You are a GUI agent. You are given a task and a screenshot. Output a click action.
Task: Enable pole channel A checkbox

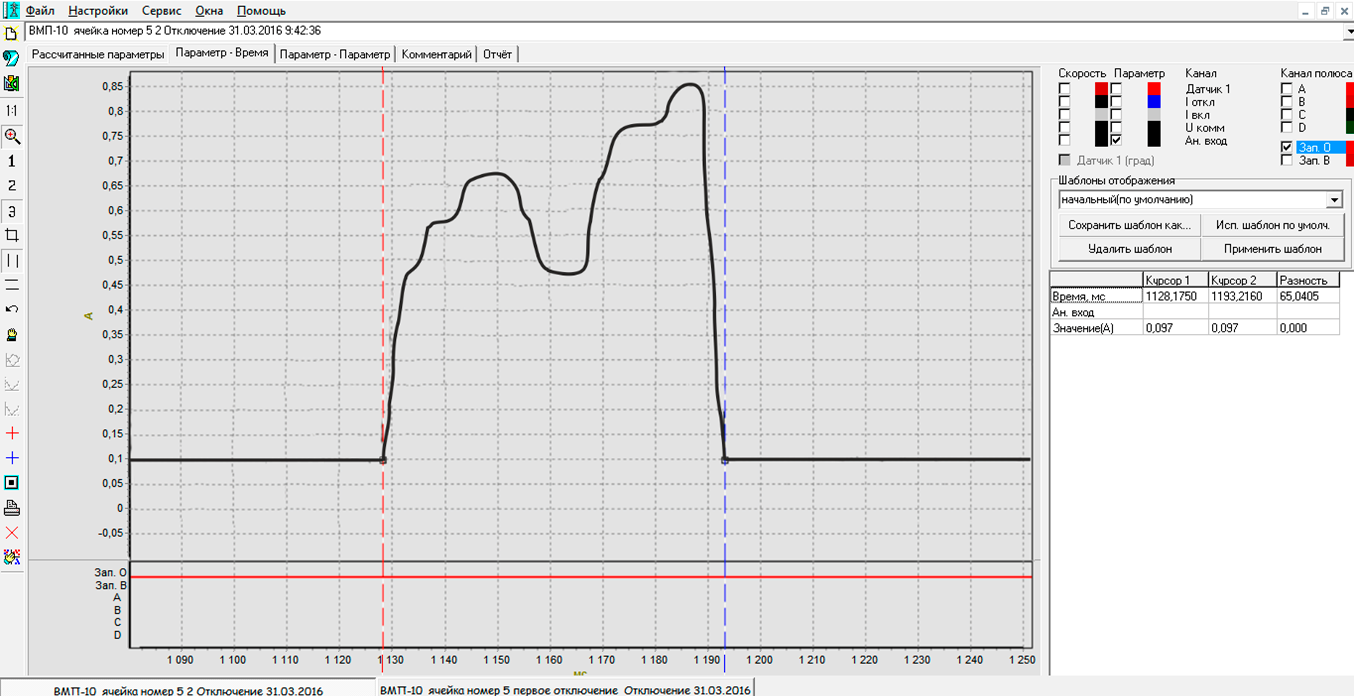(x=1287, y=89)
